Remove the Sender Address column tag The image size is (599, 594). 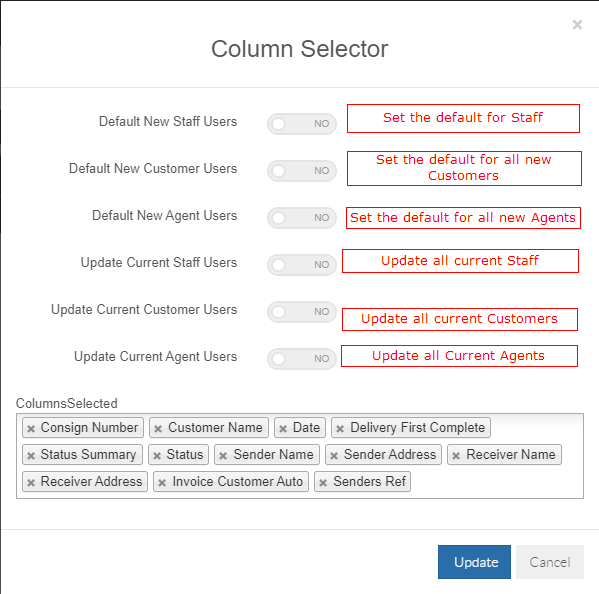coord(334,455)
